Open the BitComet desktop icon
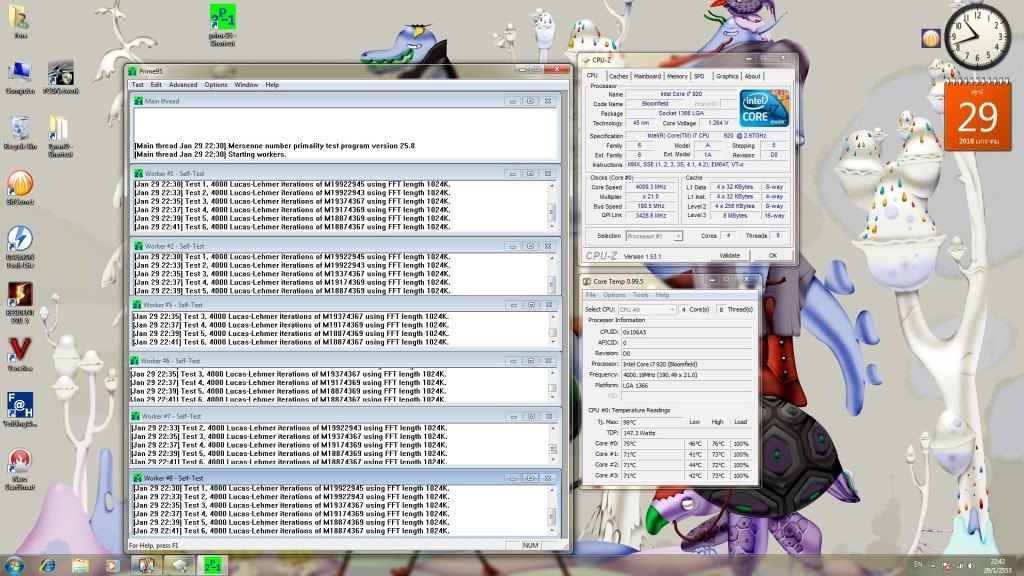Image resolution: width=1024 pixels, height=576 pixels. pyautogui.click(x=20, y=184)
